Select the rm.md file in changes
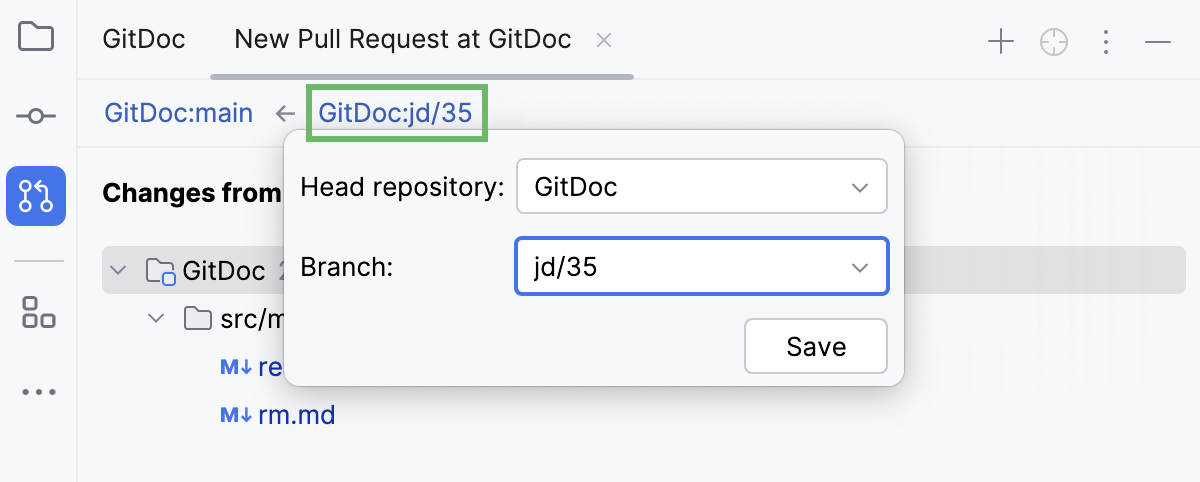 click(x=296, y=414)
